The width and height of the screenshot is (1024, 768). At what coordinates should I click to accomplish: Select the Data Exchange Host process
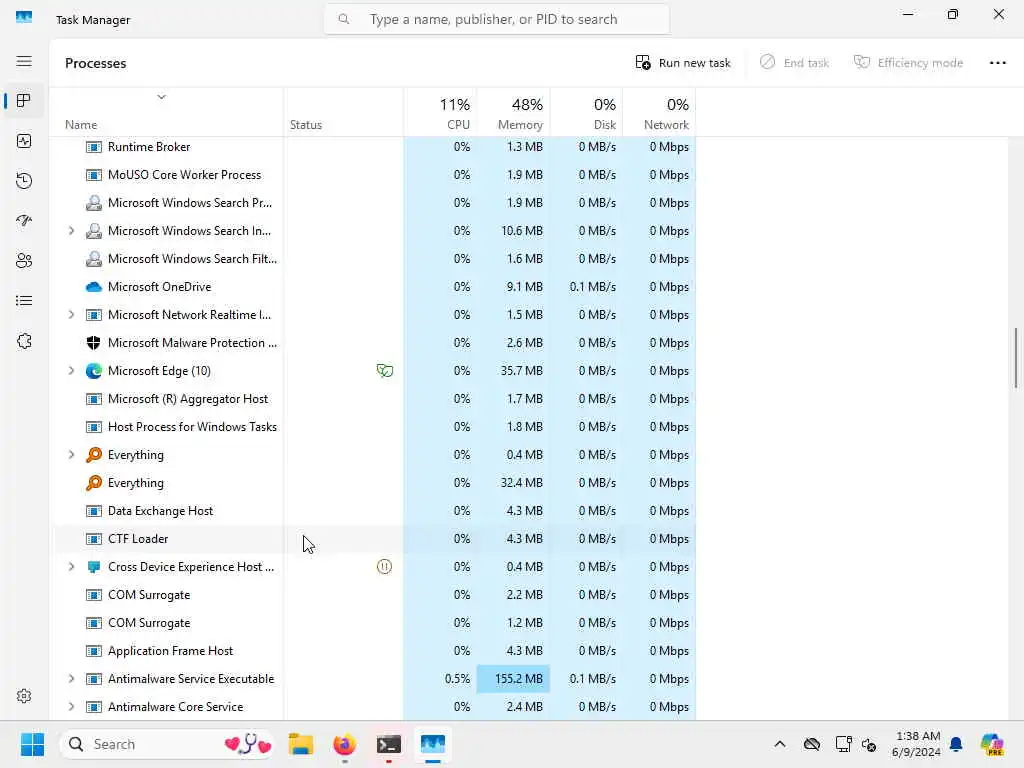374,511
